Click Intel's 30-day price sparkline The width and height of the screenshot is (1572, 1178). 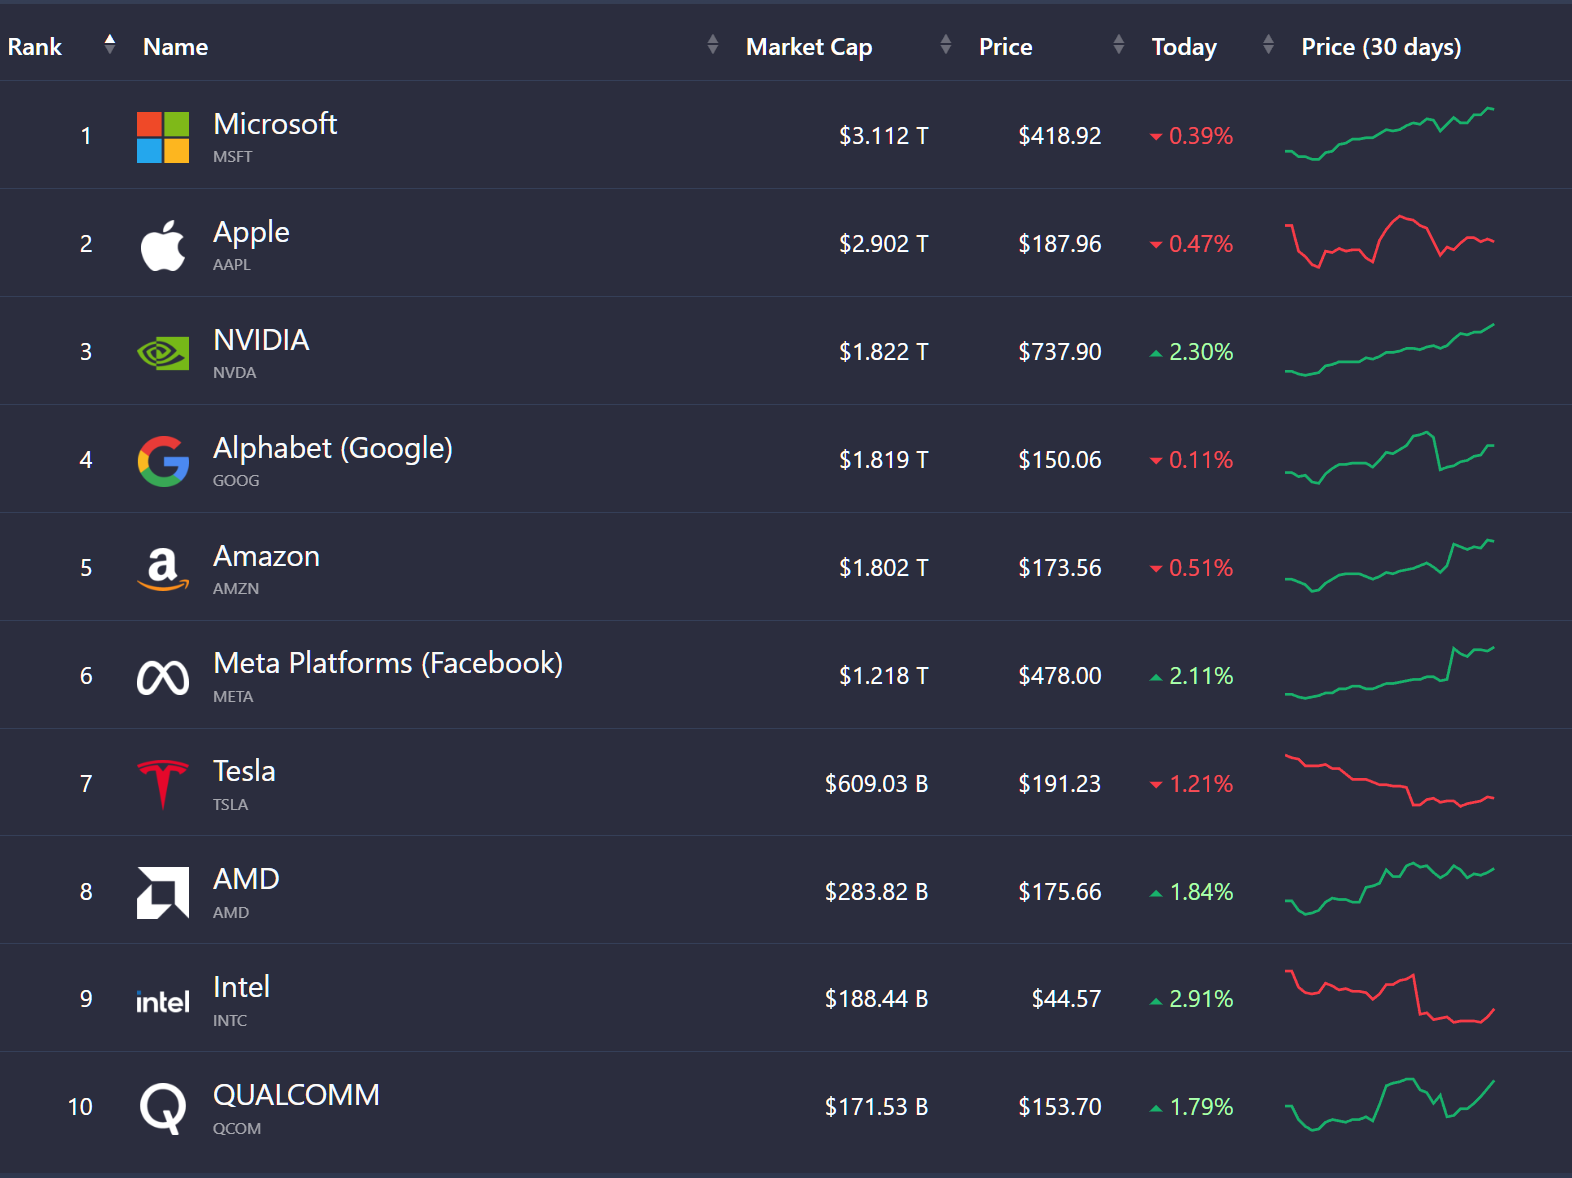point(1389,997)
